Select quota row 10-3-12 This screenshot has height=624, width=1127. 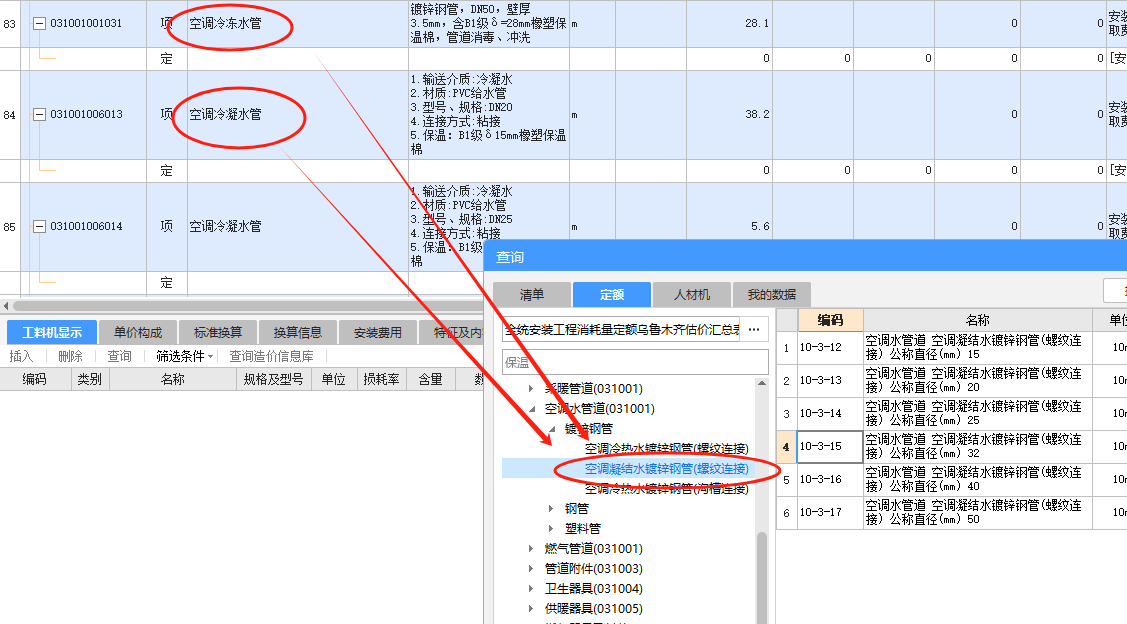(x=952, y=348)
